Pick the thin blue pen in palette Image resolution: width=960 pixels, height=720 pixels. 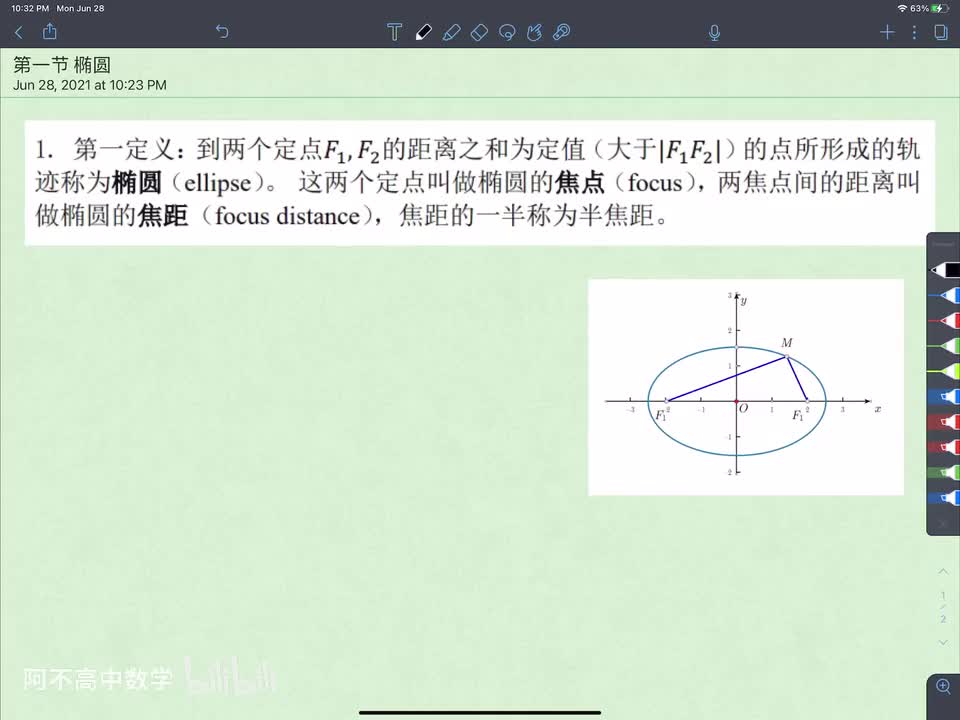point(945,296)
